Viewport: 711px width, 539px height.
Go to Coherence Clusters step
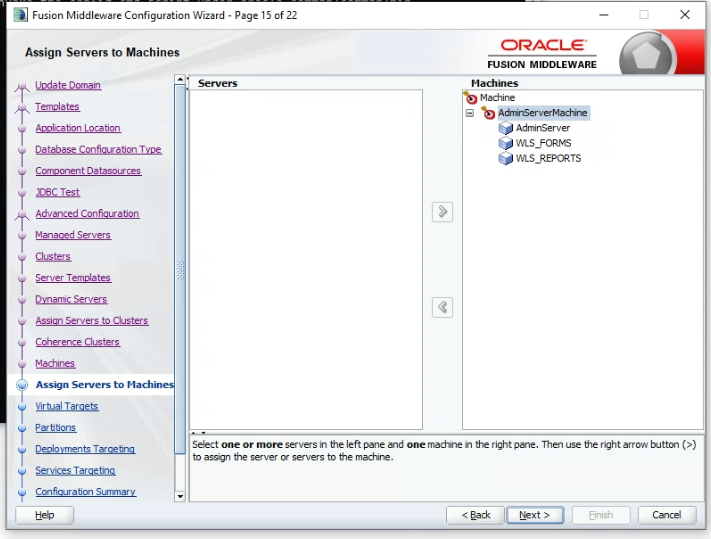[x=78, y=342]
